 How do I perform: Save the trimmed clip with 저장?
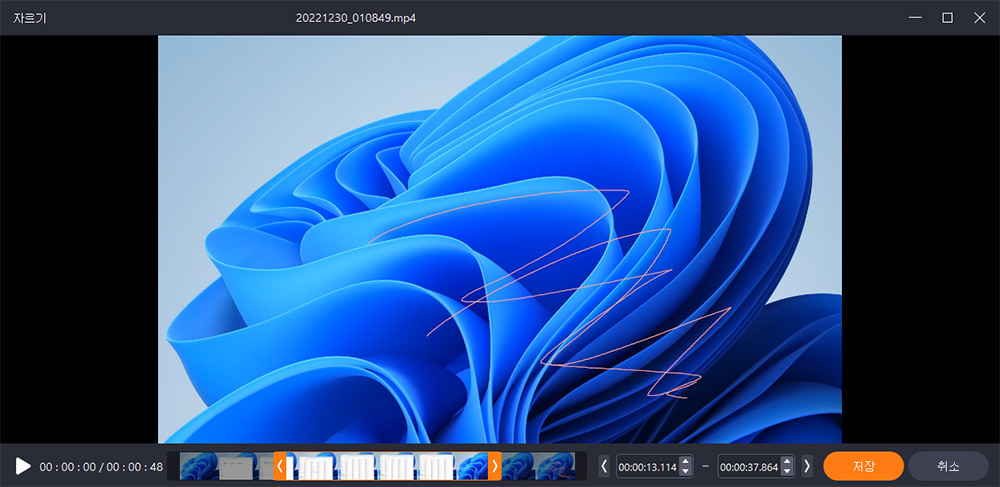pyautogui.click(x=864, y=466)
